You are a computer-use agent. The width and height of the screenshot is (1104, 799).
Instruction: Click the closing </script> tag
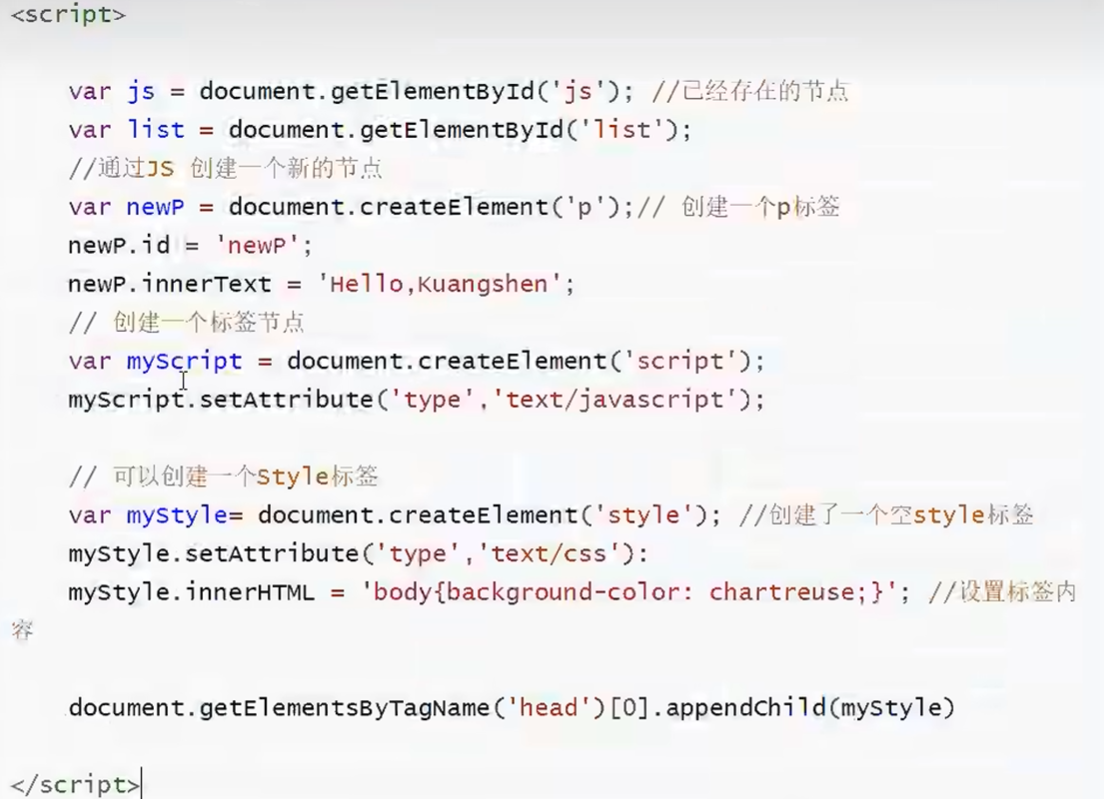click(x=75, y=784)
